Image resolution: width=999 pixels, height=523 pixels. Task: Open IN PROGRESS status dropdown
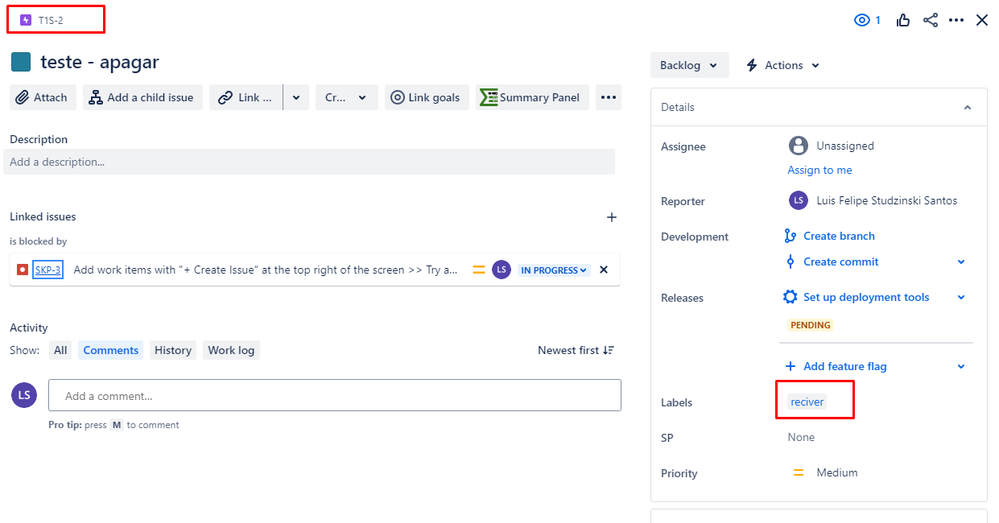(554, 270)
